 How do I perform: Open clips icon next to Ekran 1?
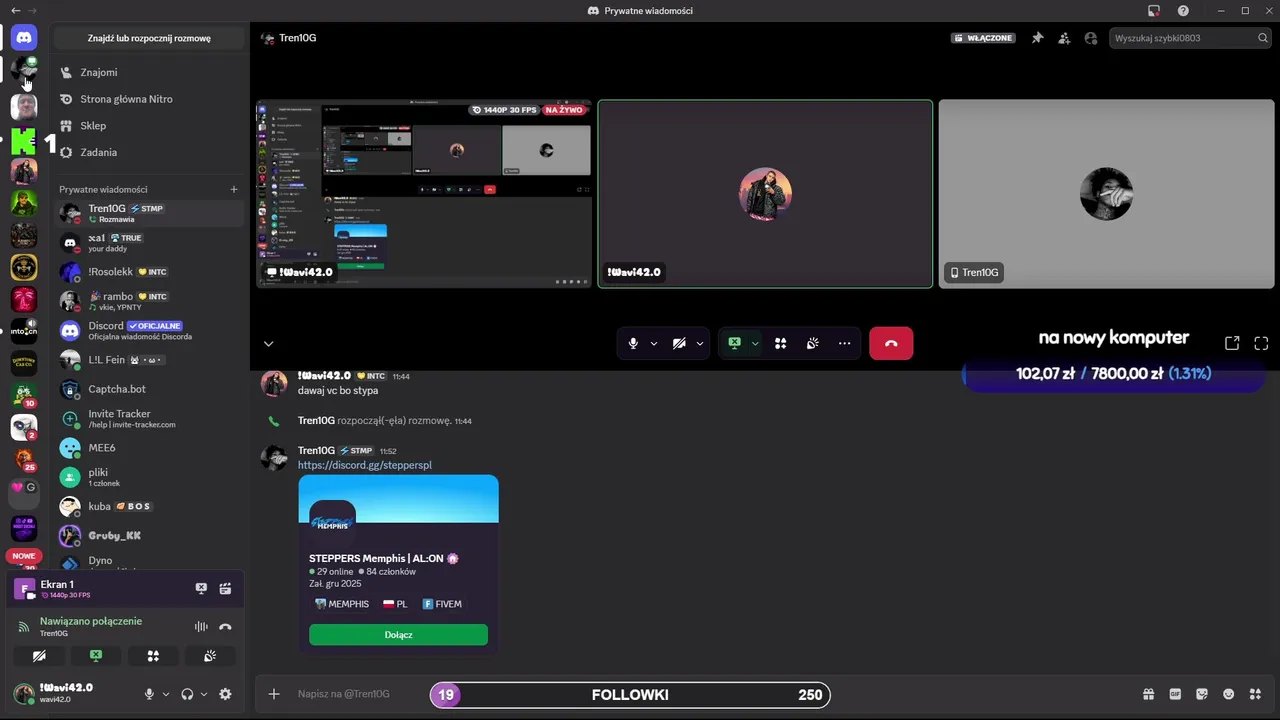pyautogui.click(x=226, y=589)
